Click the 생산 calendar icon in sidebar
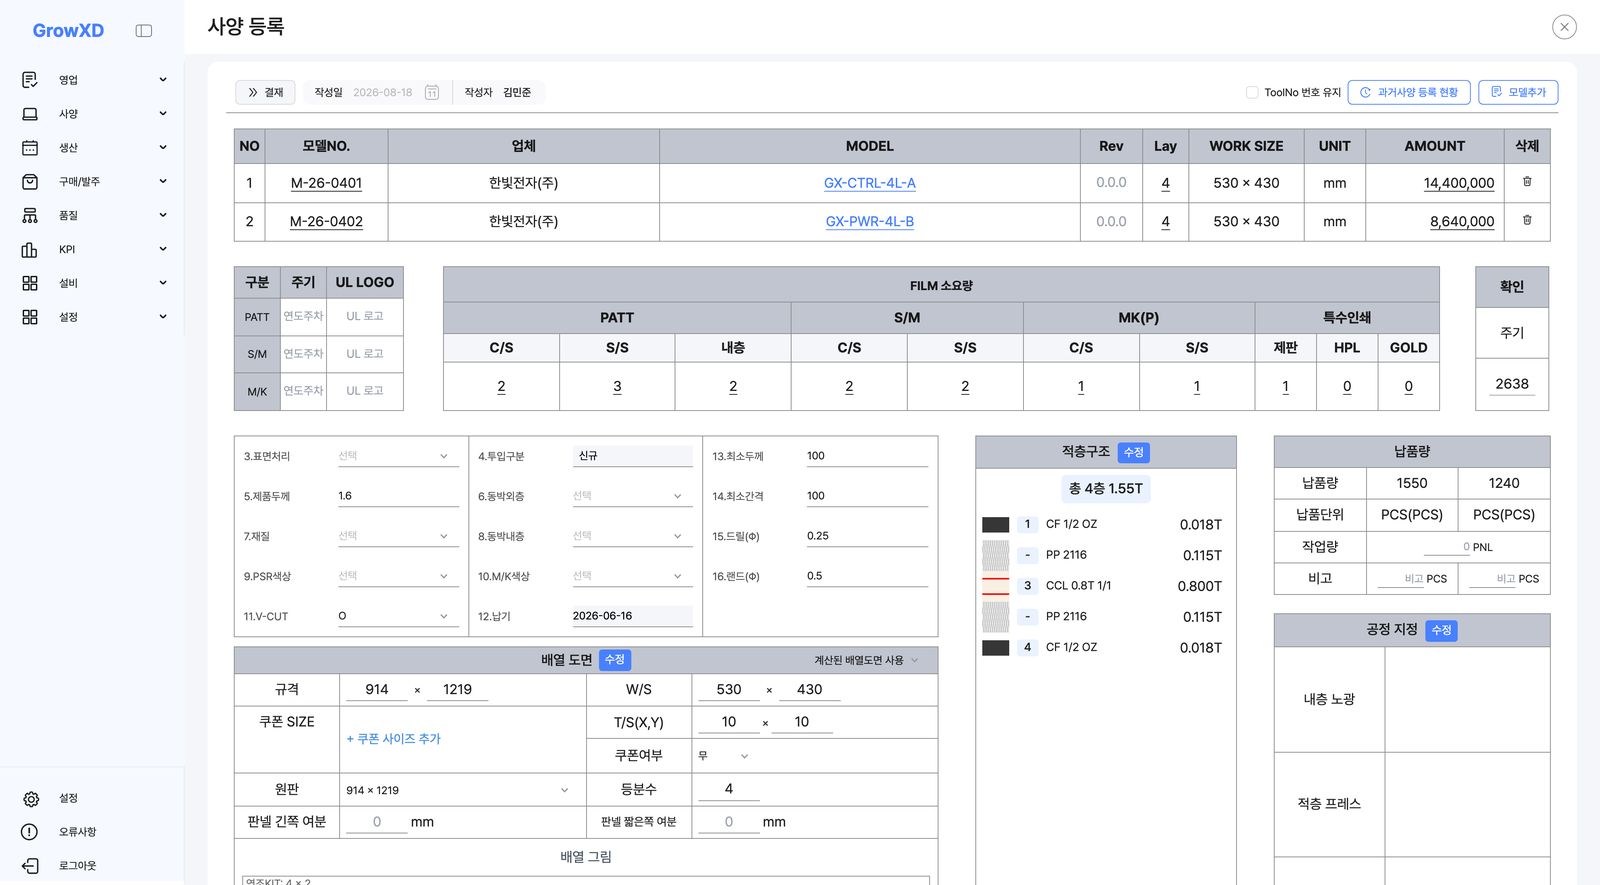1600x885 pixels. click(30, 148)
